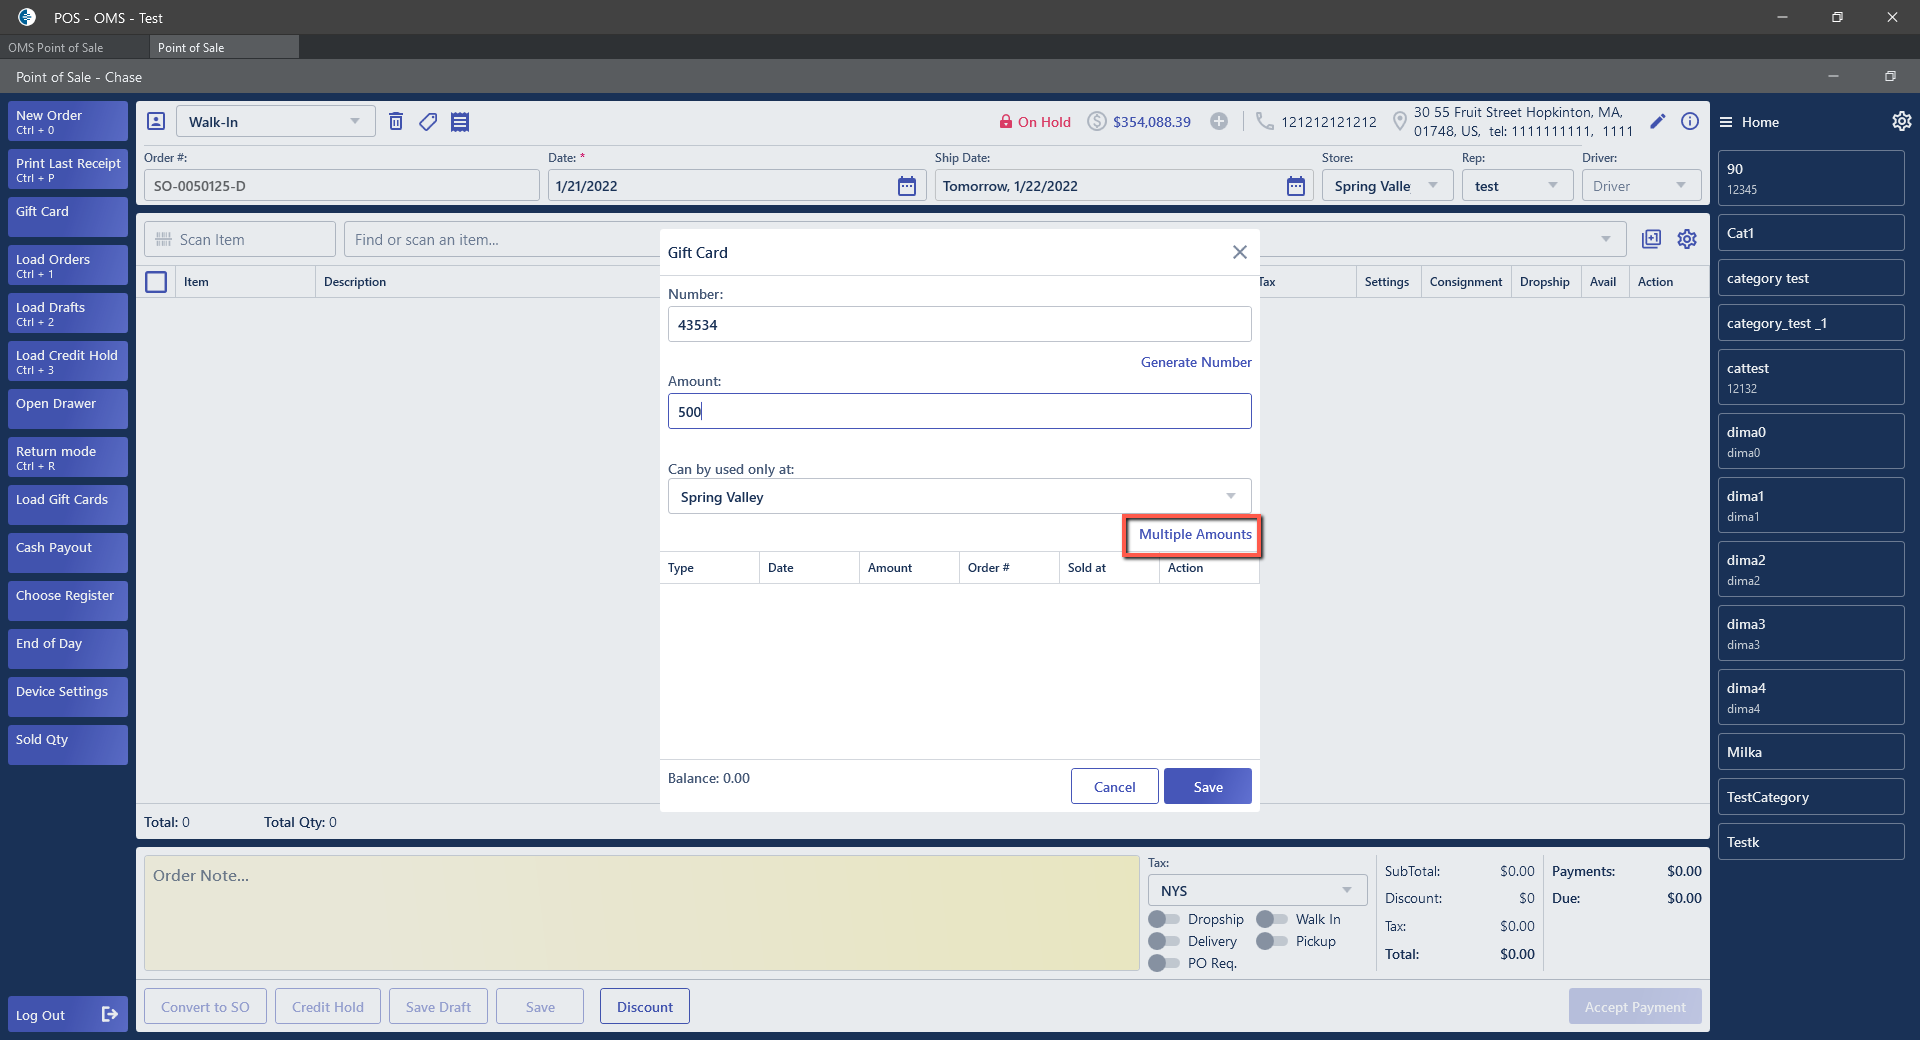Viewport: 1920px width, 1040px height.
Task: Click the Save Draft button
Action: 438,1006
